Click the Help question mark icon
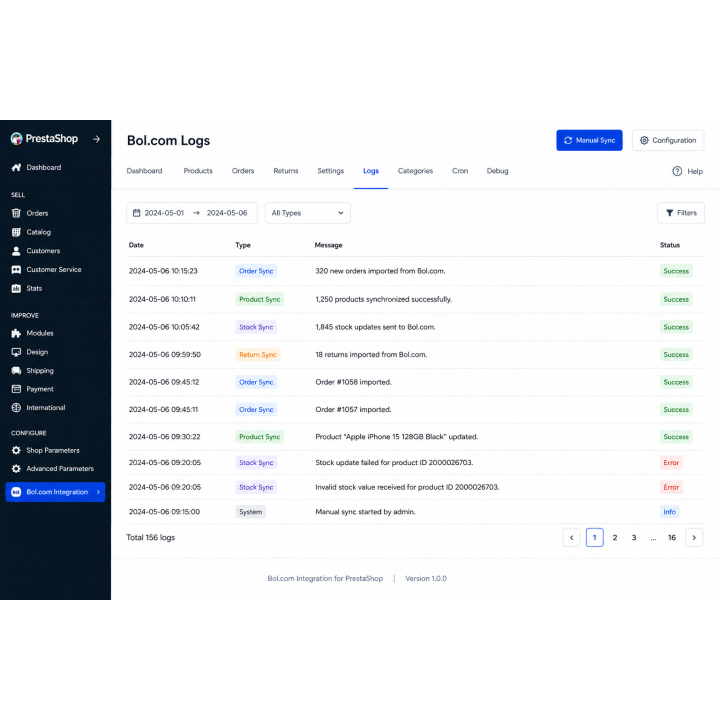The image size is (720, 720). click(677, 171)
